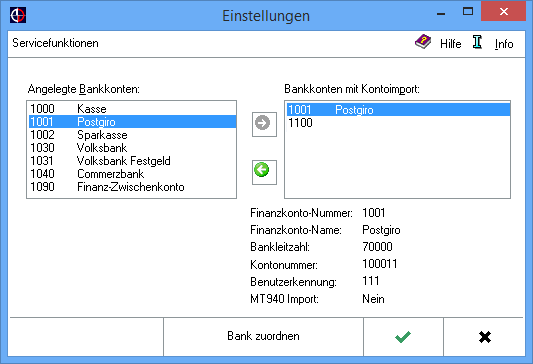Select the 1002 Sparkasse account
Screen dimensions: 533x364
132,135
